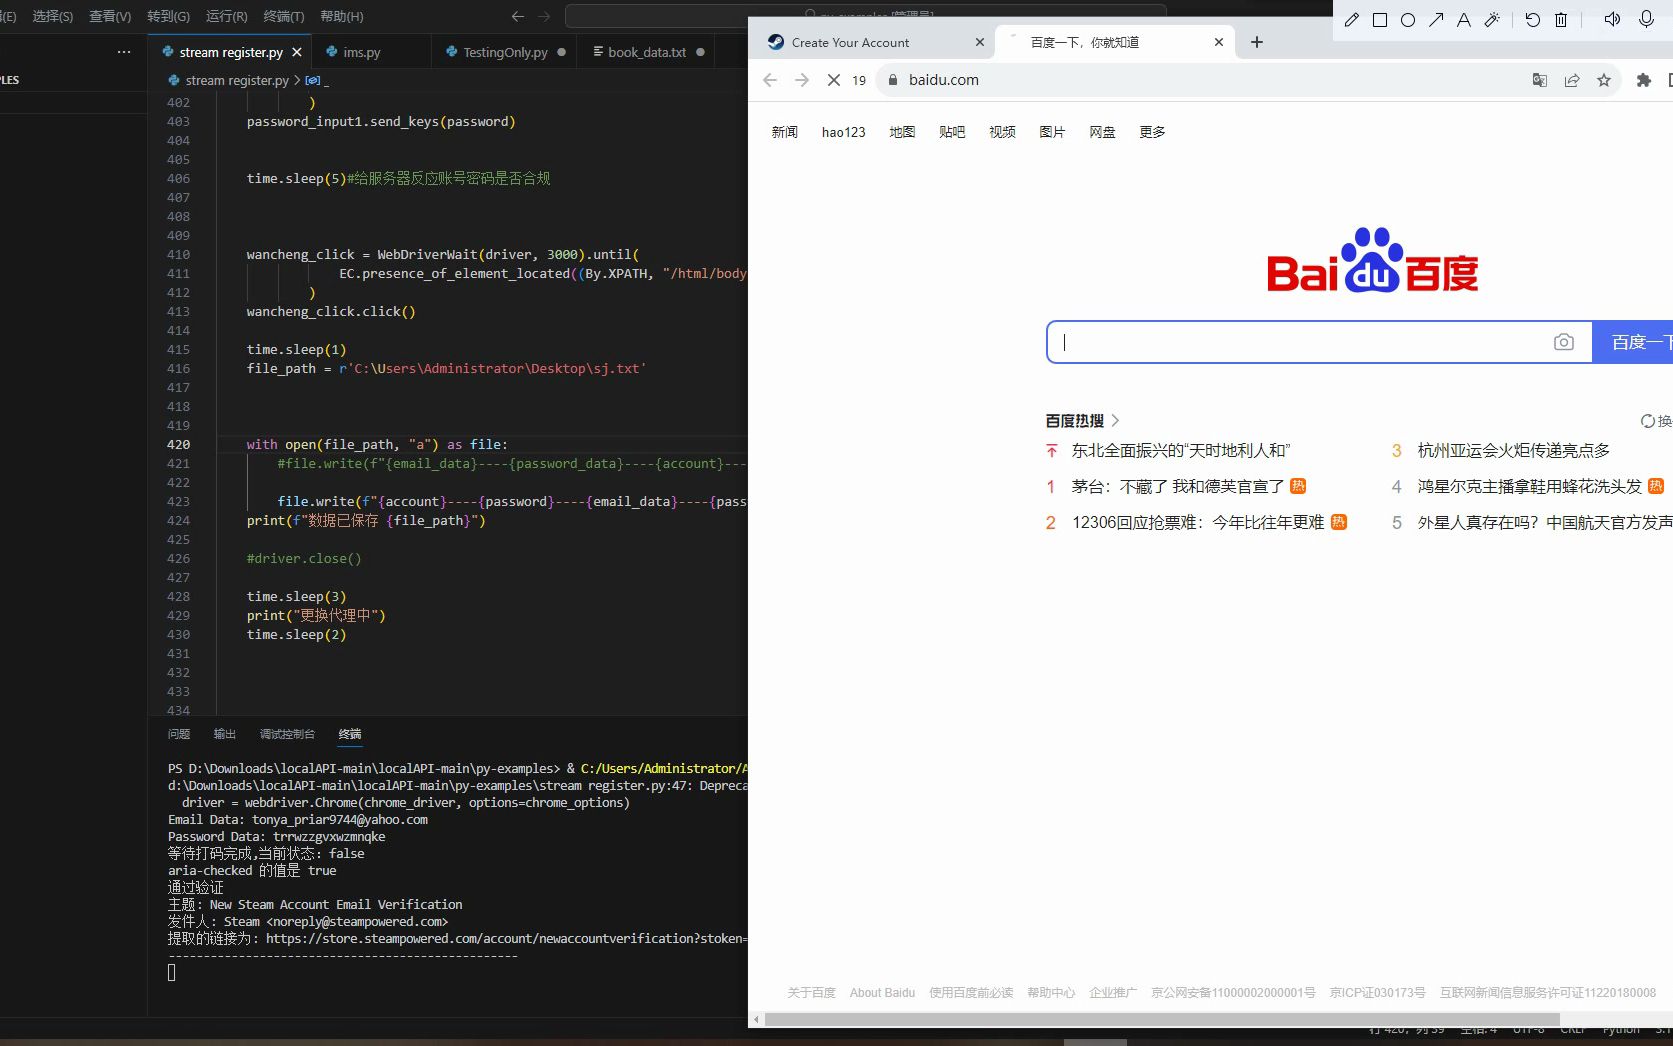Image resolution: width=1673 pixels, height=1046 pixels.
Task: Open the 地图 link
Action: (x=902, y=132)
